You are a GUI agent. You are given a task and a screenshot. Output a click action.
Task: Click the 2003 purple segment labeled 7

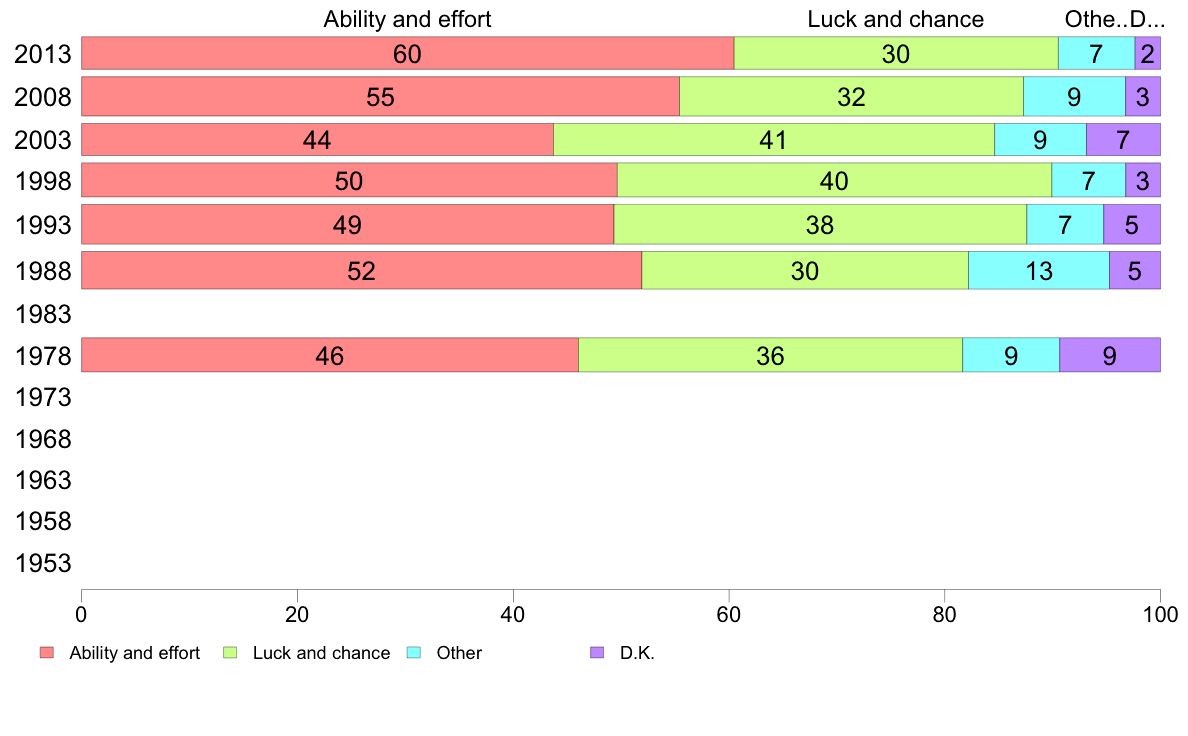point(1124,139)
